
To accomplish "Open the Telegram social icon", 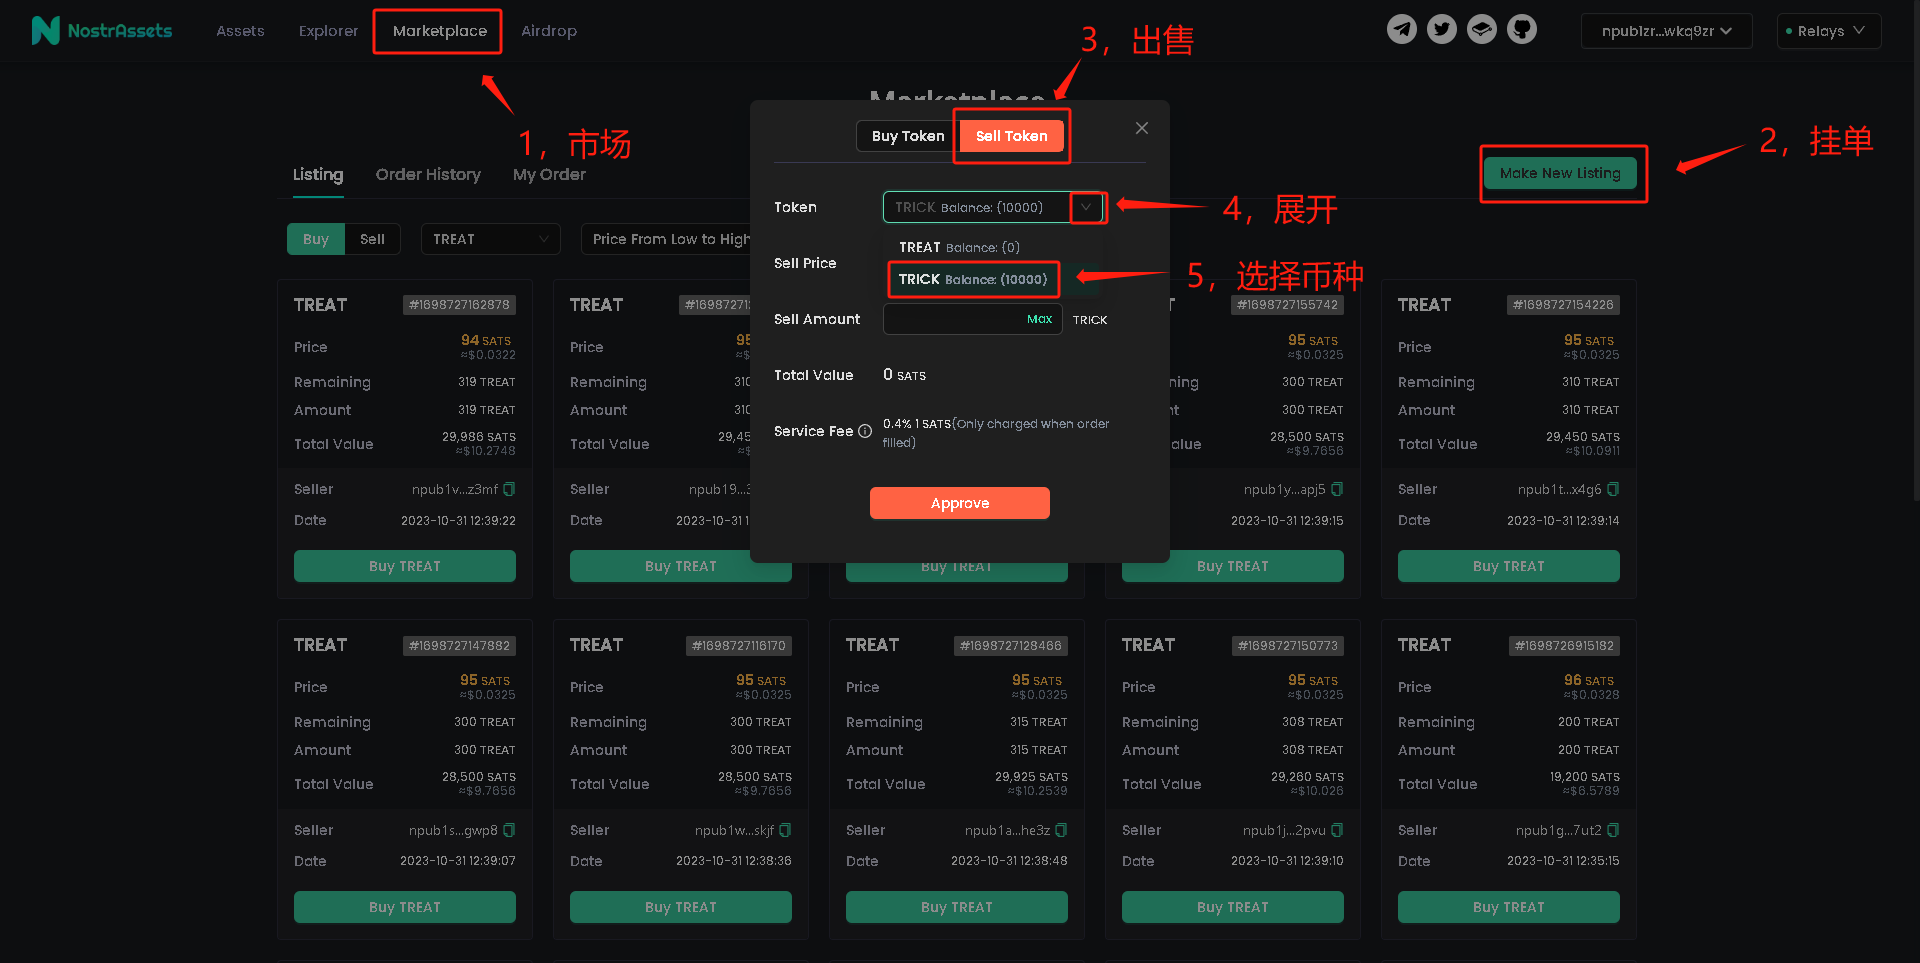I will [1402, 29].
